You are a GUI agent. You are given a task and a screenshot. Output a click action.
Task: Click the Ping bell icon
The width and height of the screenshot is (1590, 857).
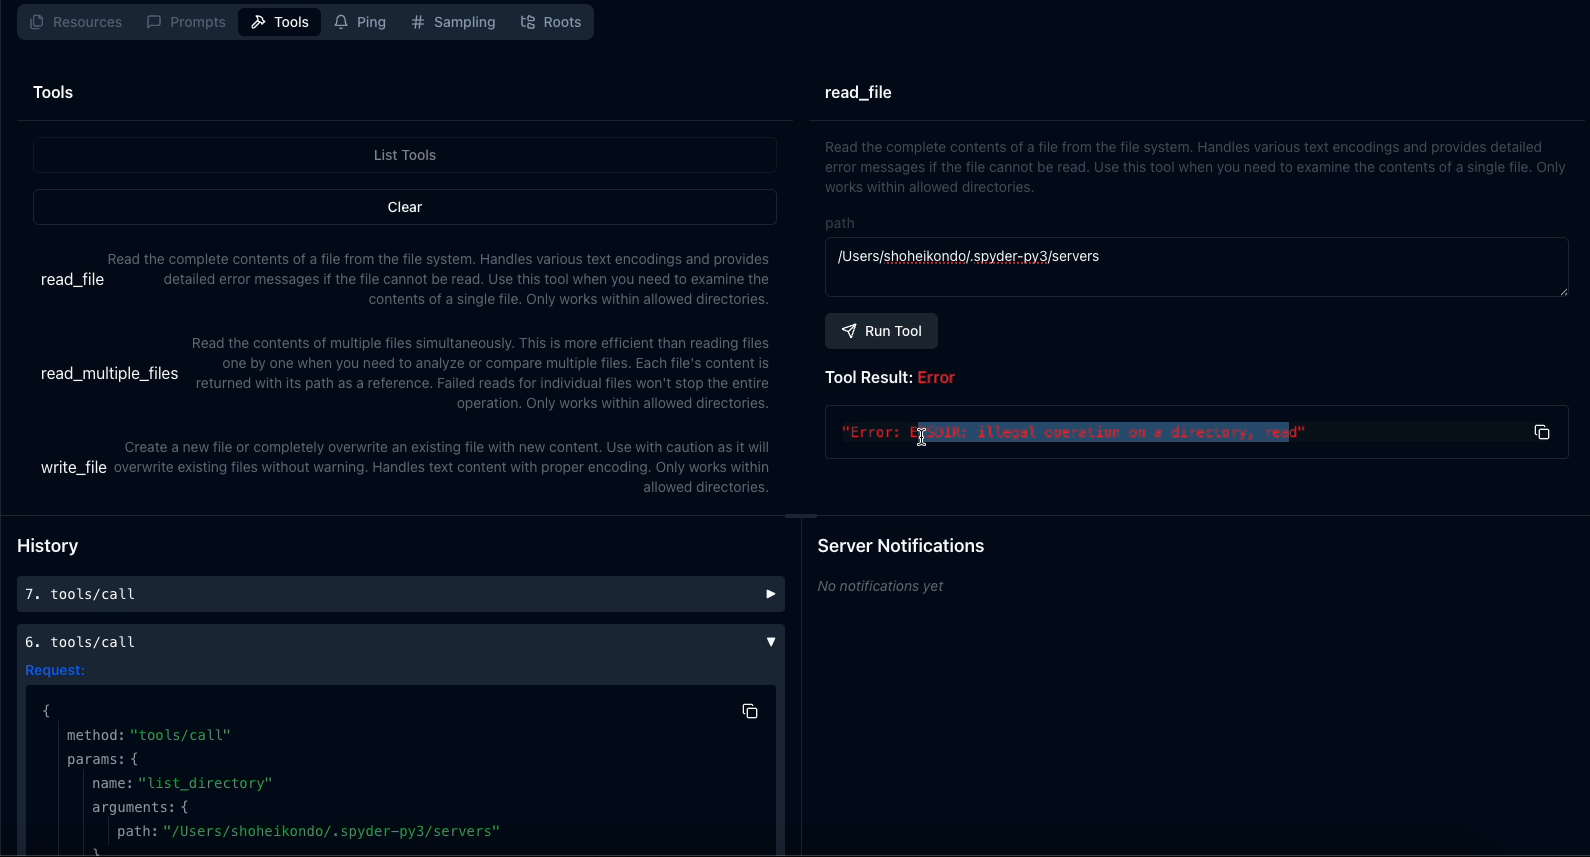(342, 22)
